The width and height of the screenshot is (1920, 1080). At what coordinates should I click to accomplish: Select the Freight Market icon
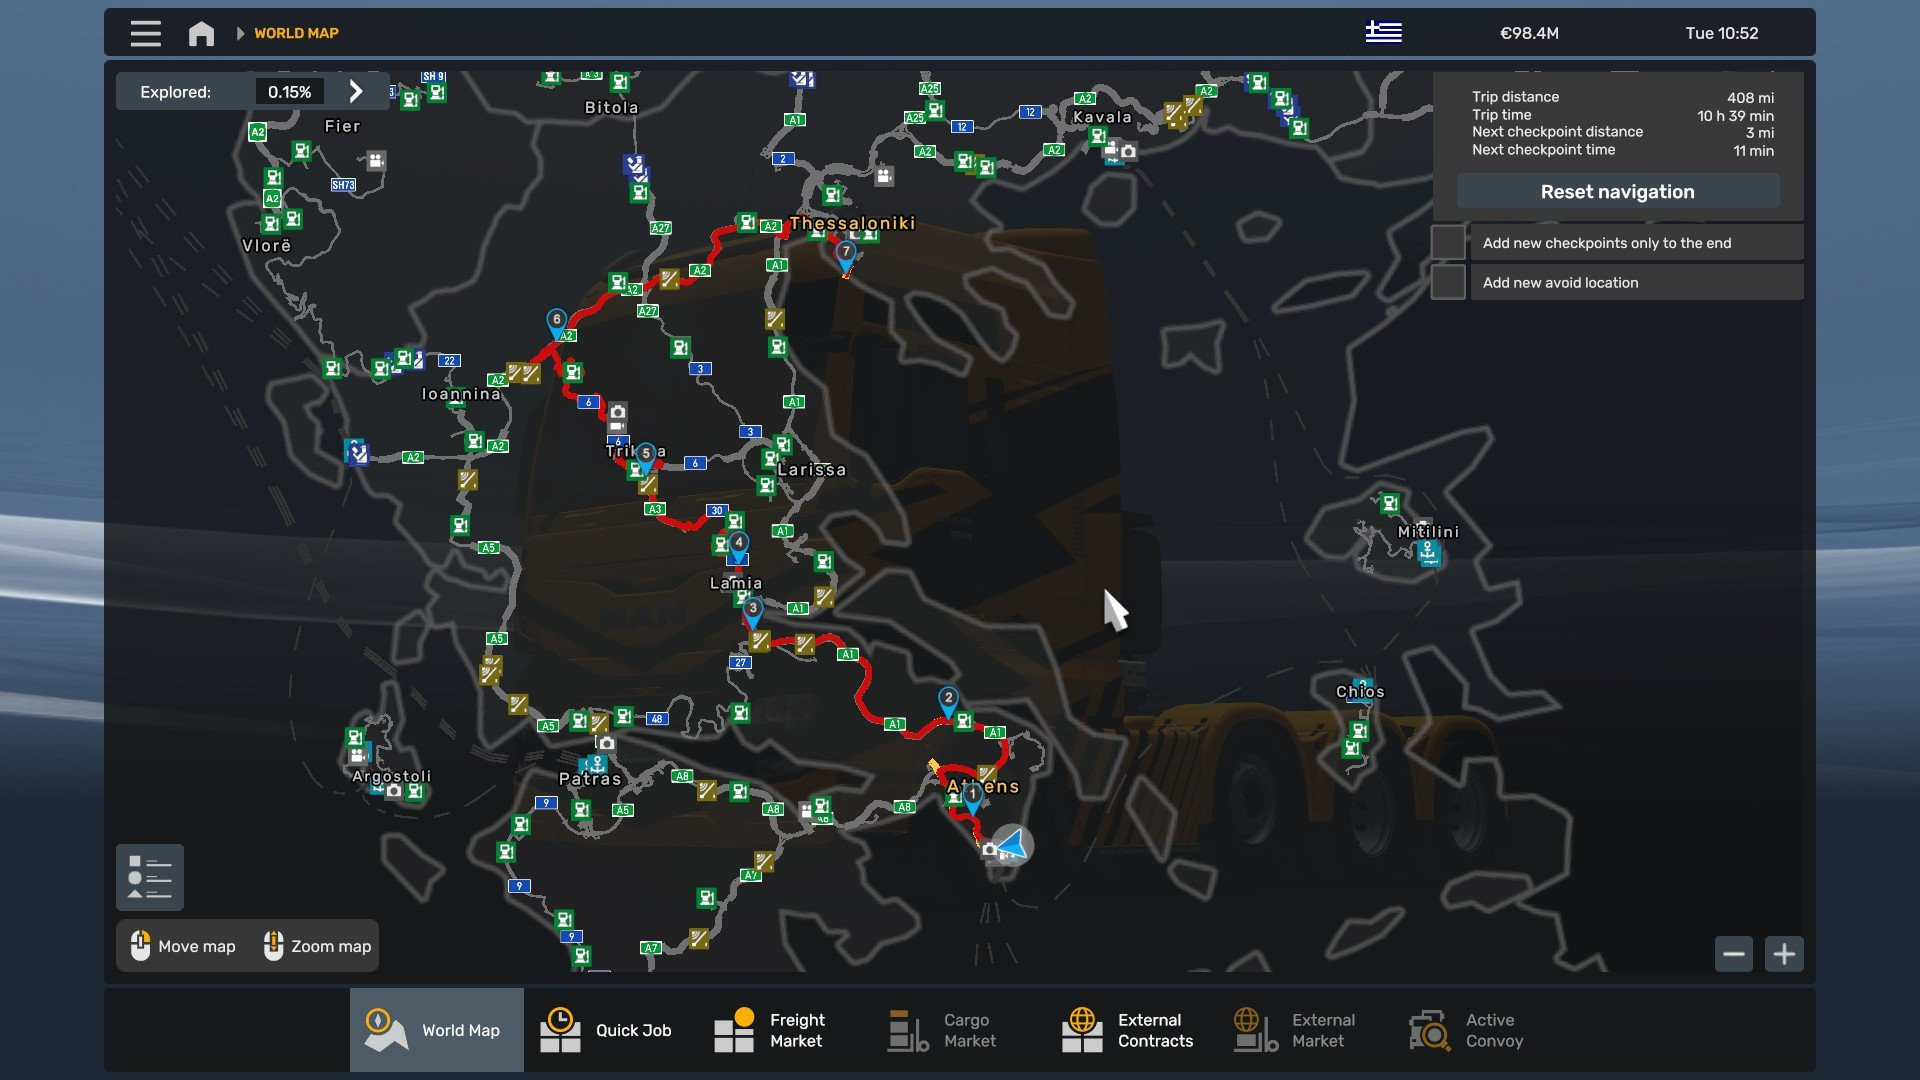pyautogui.click(x=737, y=1029)
